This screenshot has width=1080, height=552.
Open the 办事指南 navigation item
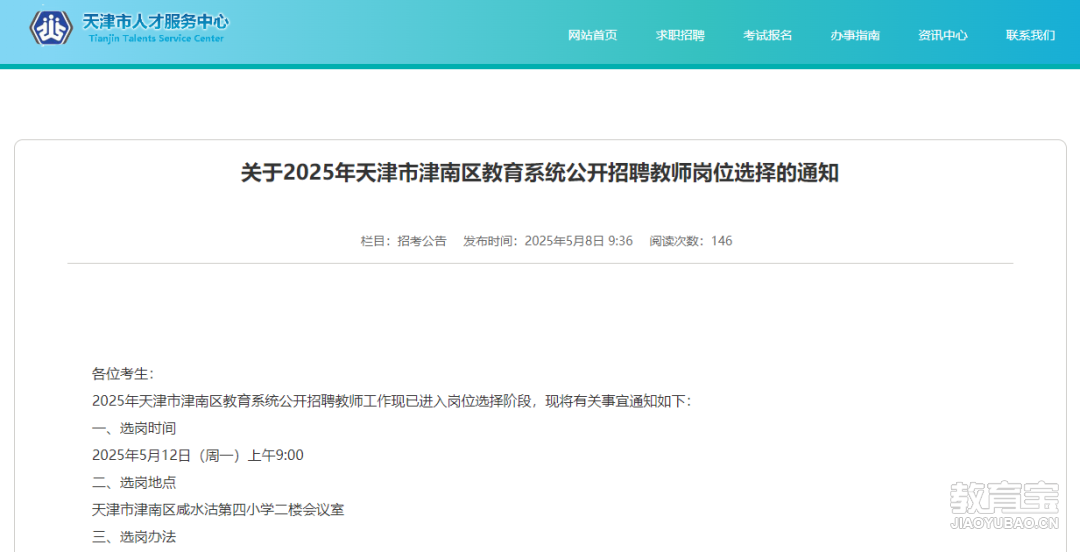[855, 35]
